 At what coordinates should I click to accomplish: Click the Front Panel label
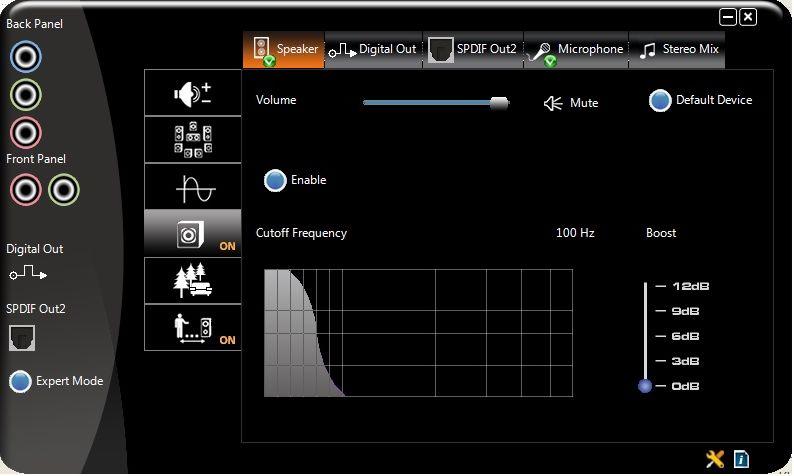point(36,159)
